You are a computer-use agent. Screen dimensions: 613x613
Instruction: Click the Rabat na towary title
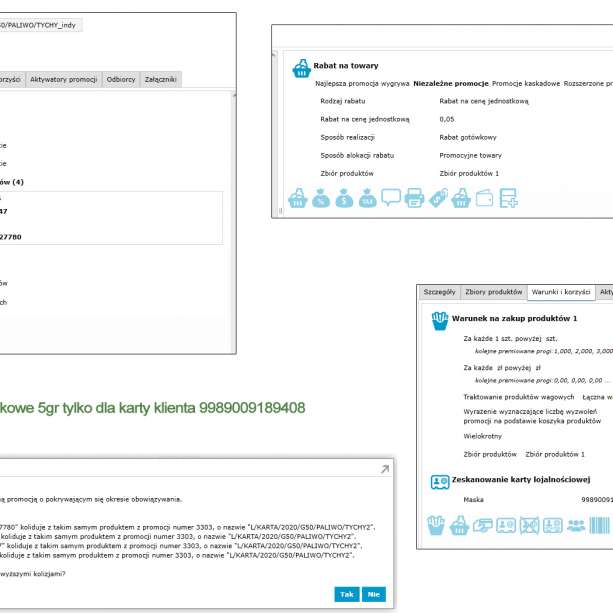pos(346,66)
